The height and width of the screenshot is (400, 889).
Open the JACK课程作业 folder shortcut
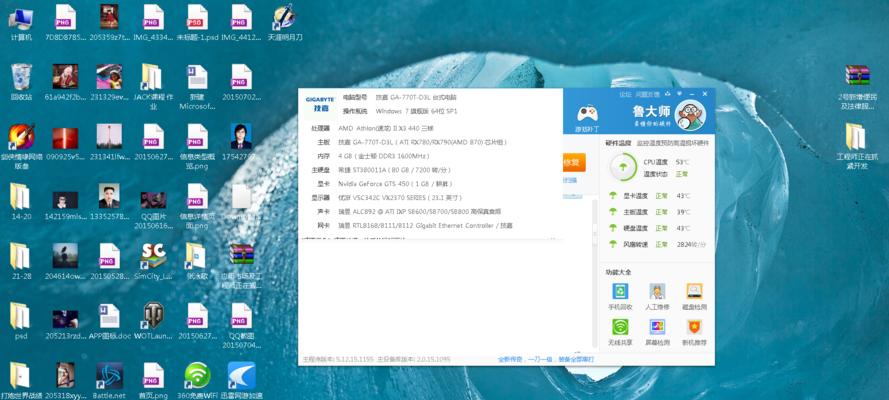[x=153, y=86]
